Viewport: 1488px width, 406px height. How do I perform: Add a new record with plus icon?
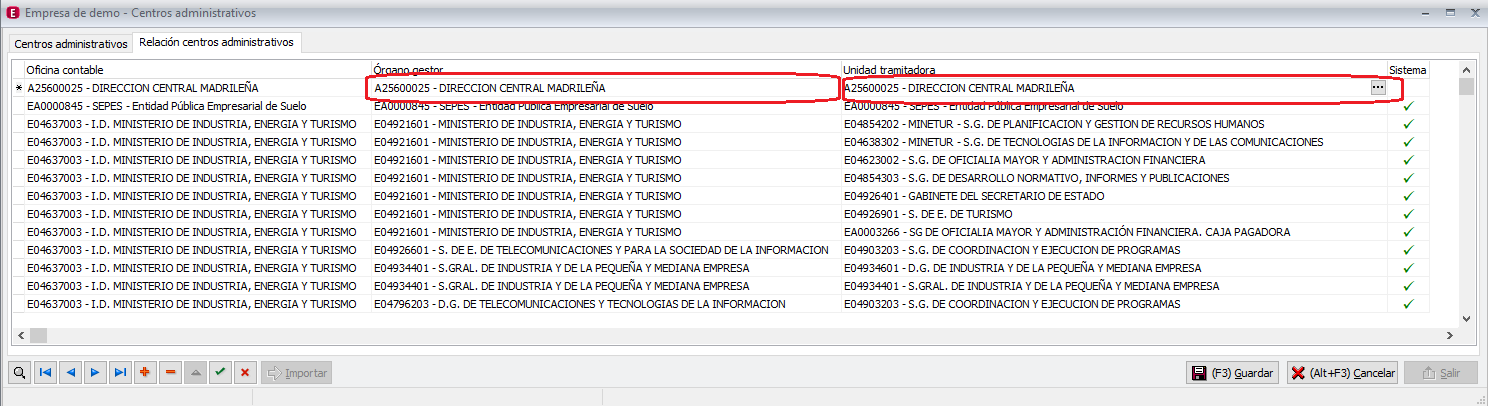click(x=145, y=372)
